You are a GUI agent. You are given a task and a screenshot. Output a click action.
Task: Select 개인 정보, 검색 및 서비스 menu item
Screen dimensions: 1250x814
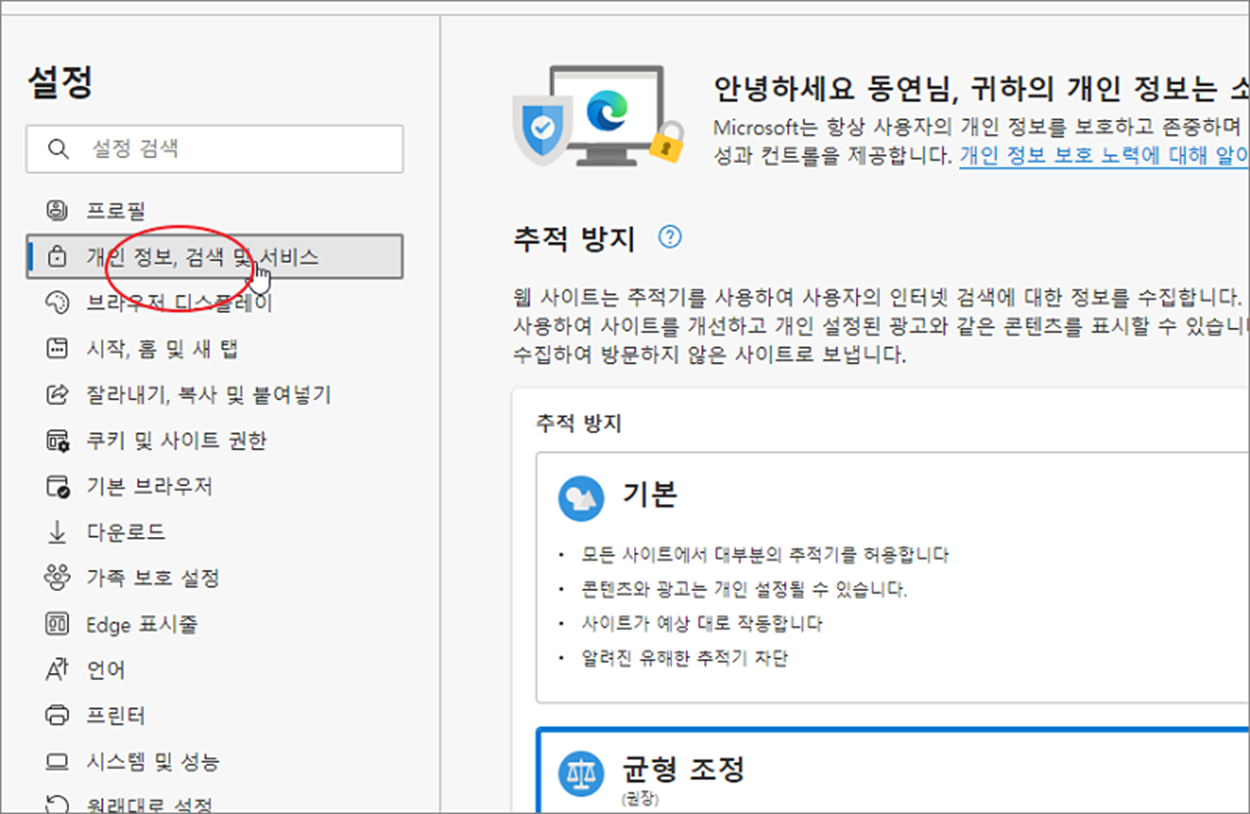click(x=215, y=256)
